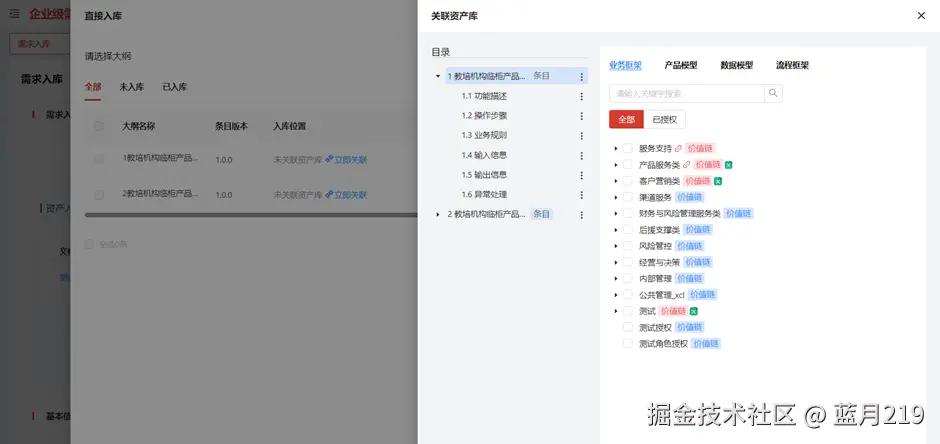Image resolution: width=940 pixels, height=444 pixels.
Task: Select 1.3 业务规则 in directory tree
Action: (484, 135)
